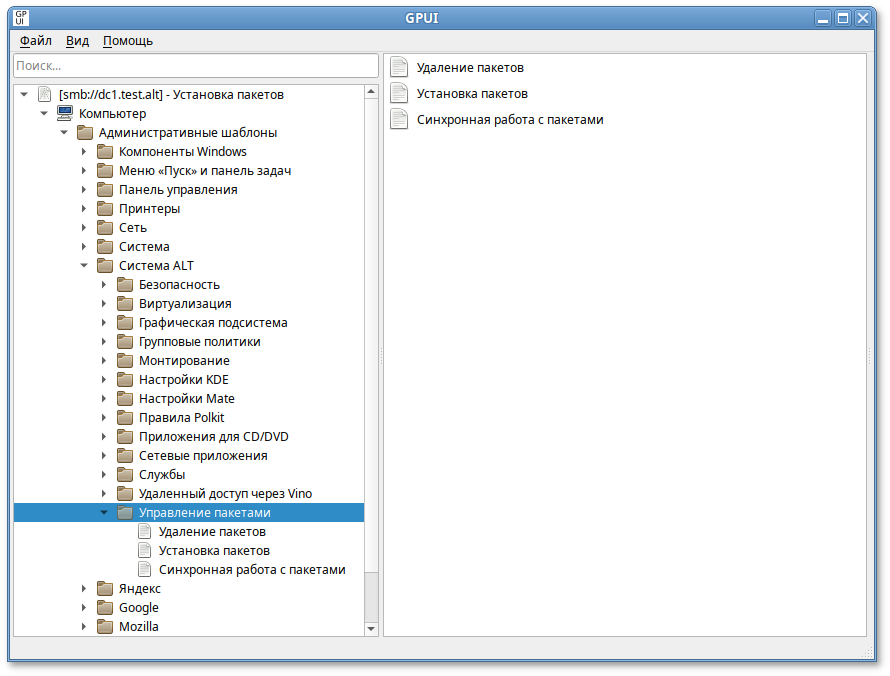This screenshot has width=890, height=676.
Task: Click the GPUI app icon in title bar
Action: [21, 17]
